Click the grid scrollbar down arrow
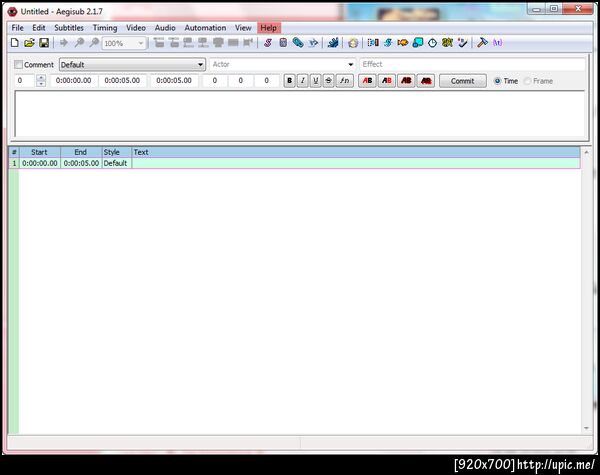 pyautogui.click(x=587, y=429)
